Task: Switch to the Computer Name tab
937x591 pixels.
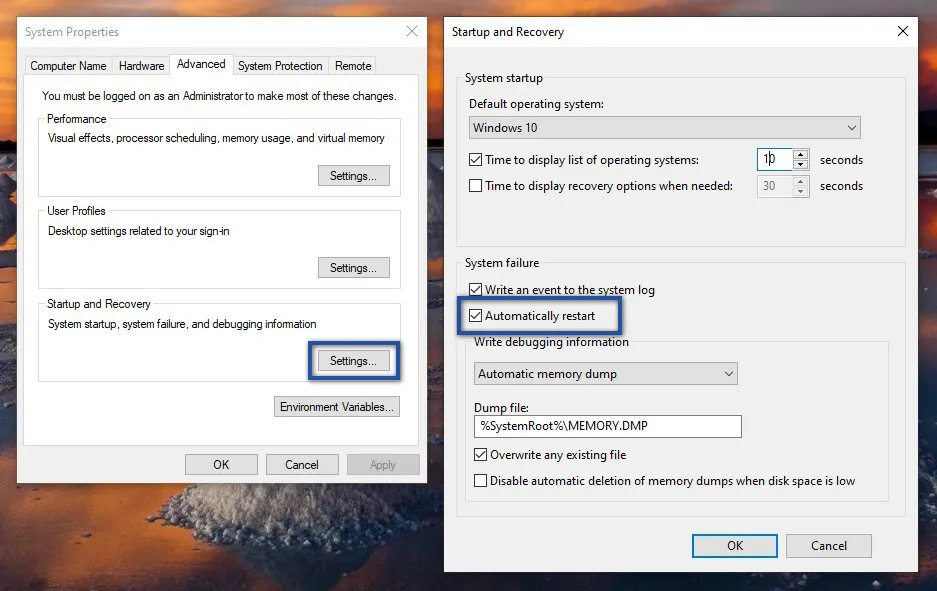Action: coord(67,65)
